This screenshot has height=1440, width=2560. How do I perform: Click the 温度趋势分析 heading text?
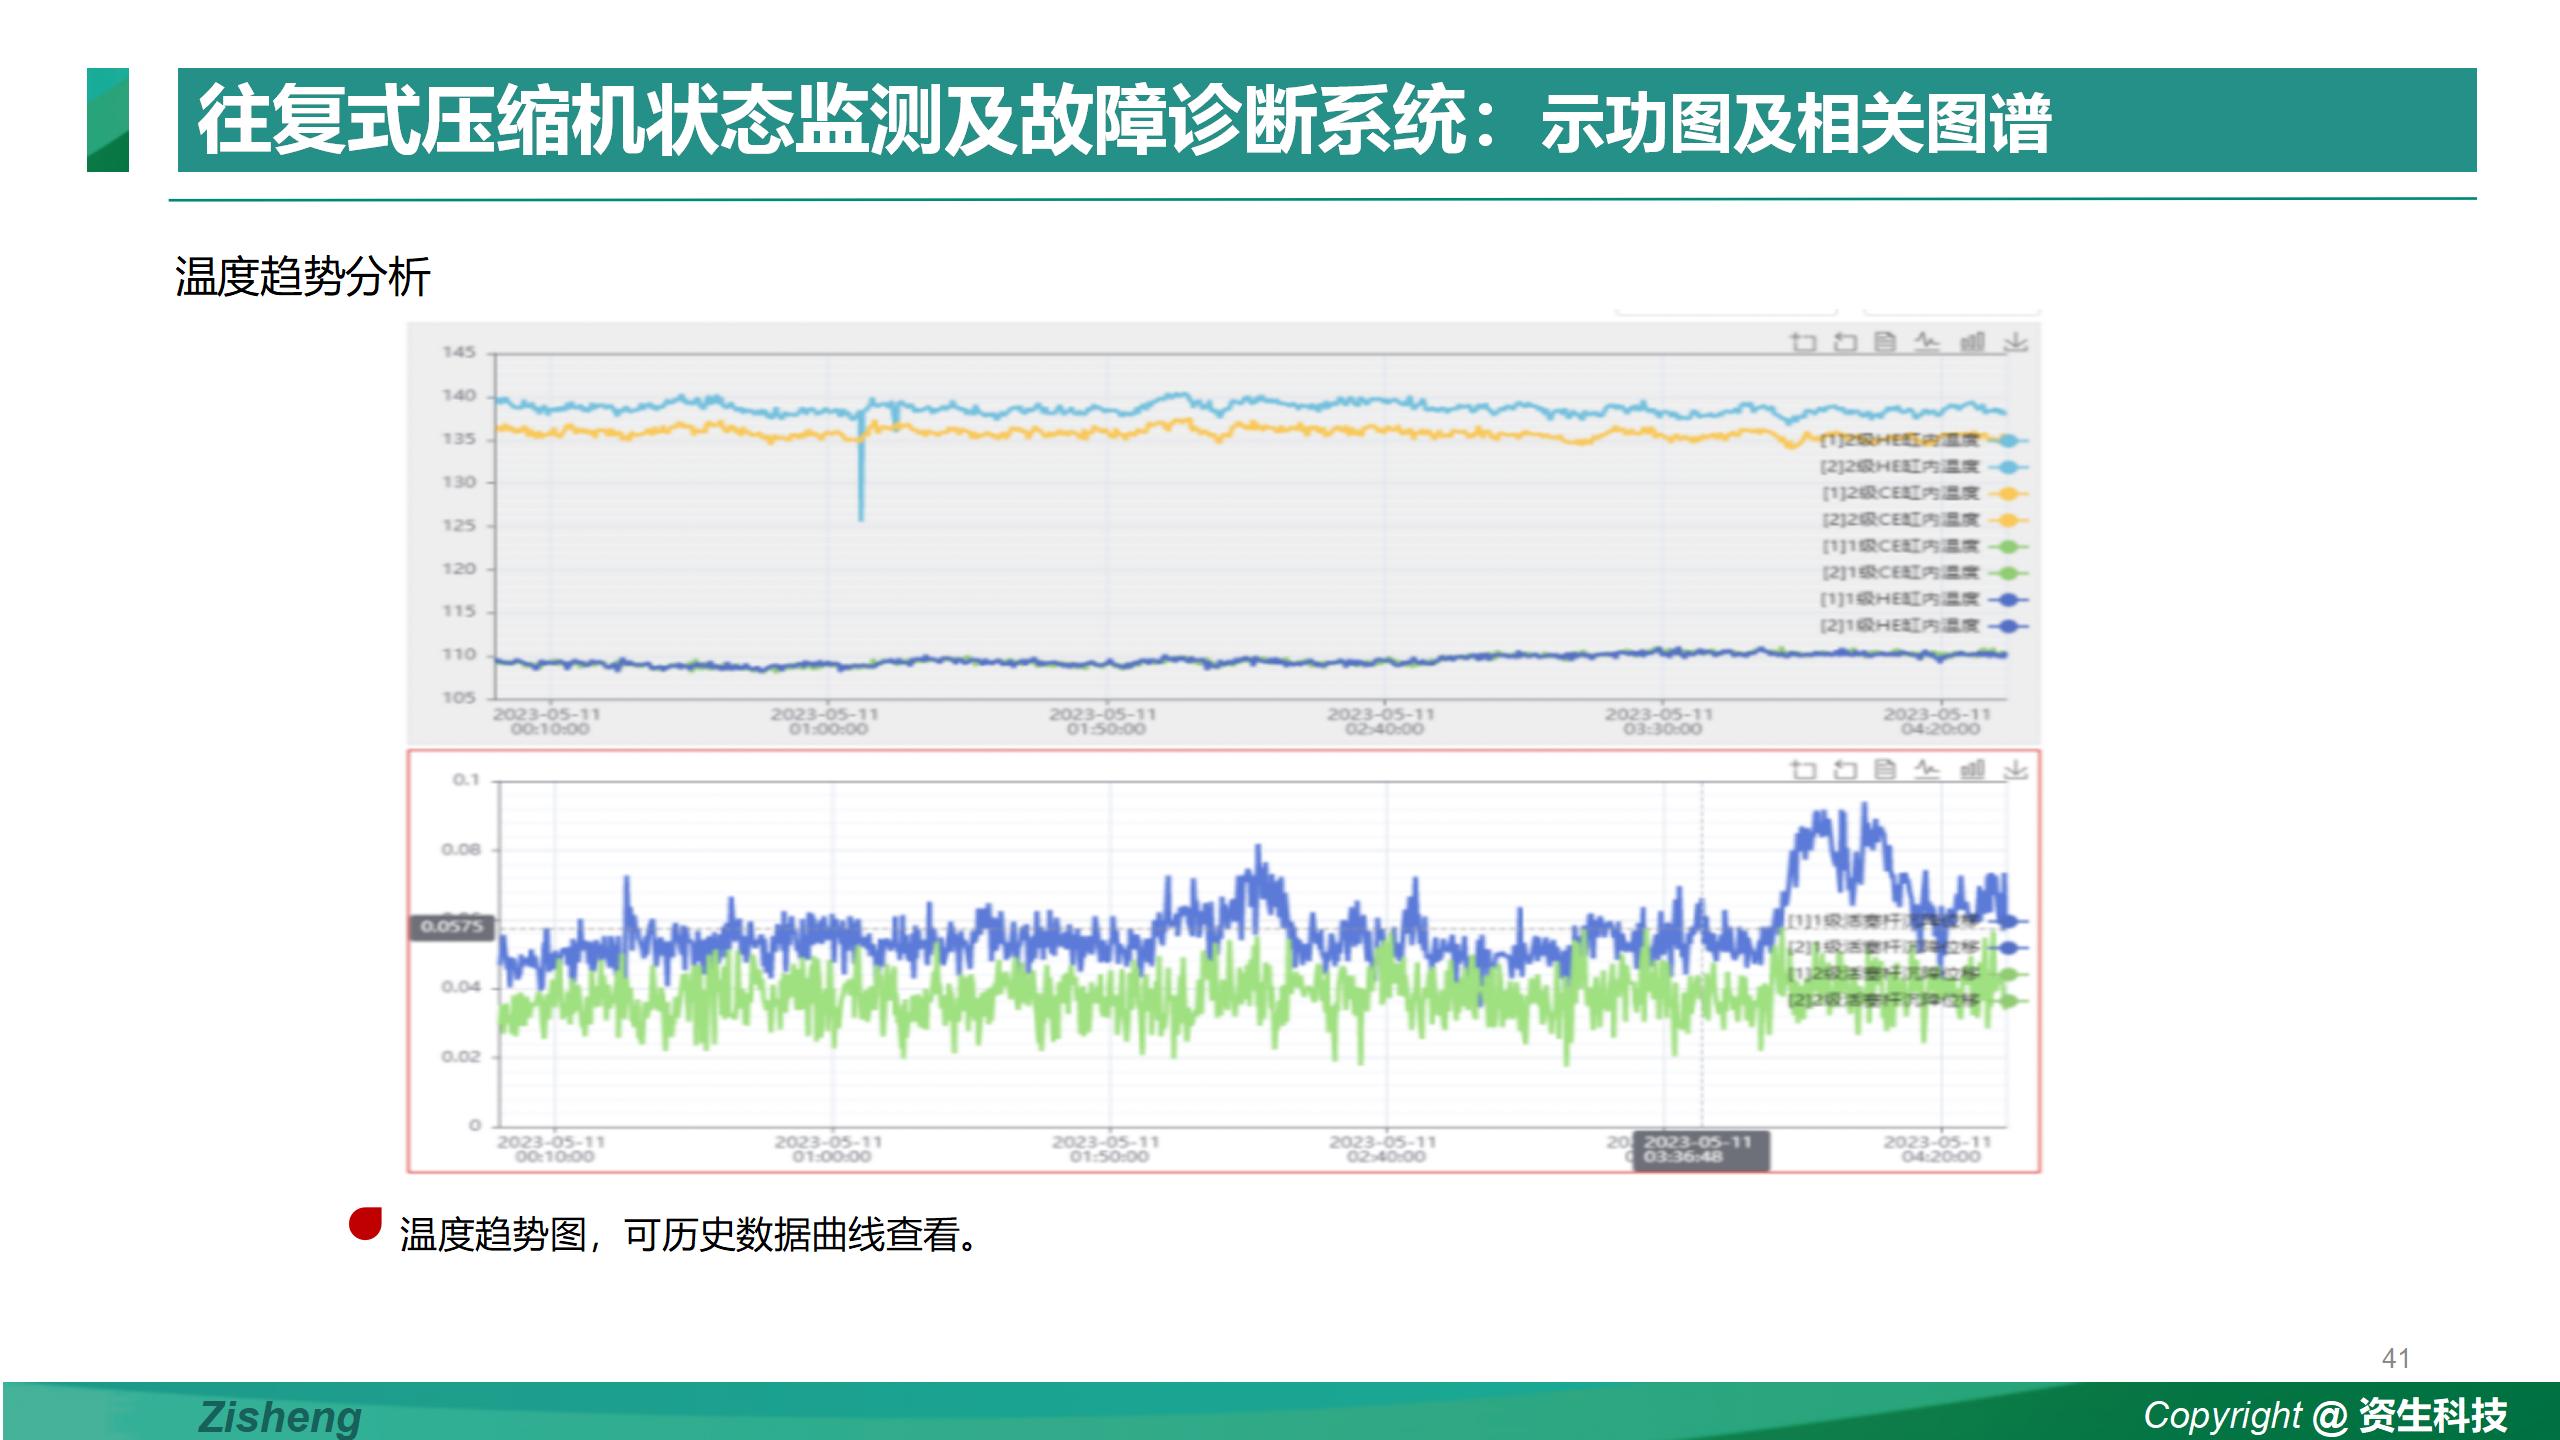[302, 277]
